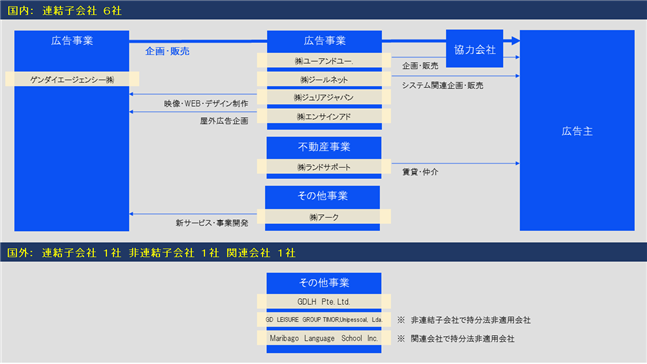
Task: Select the 映像・WEB・デザイン制作 label
Action: pos(206,104)
